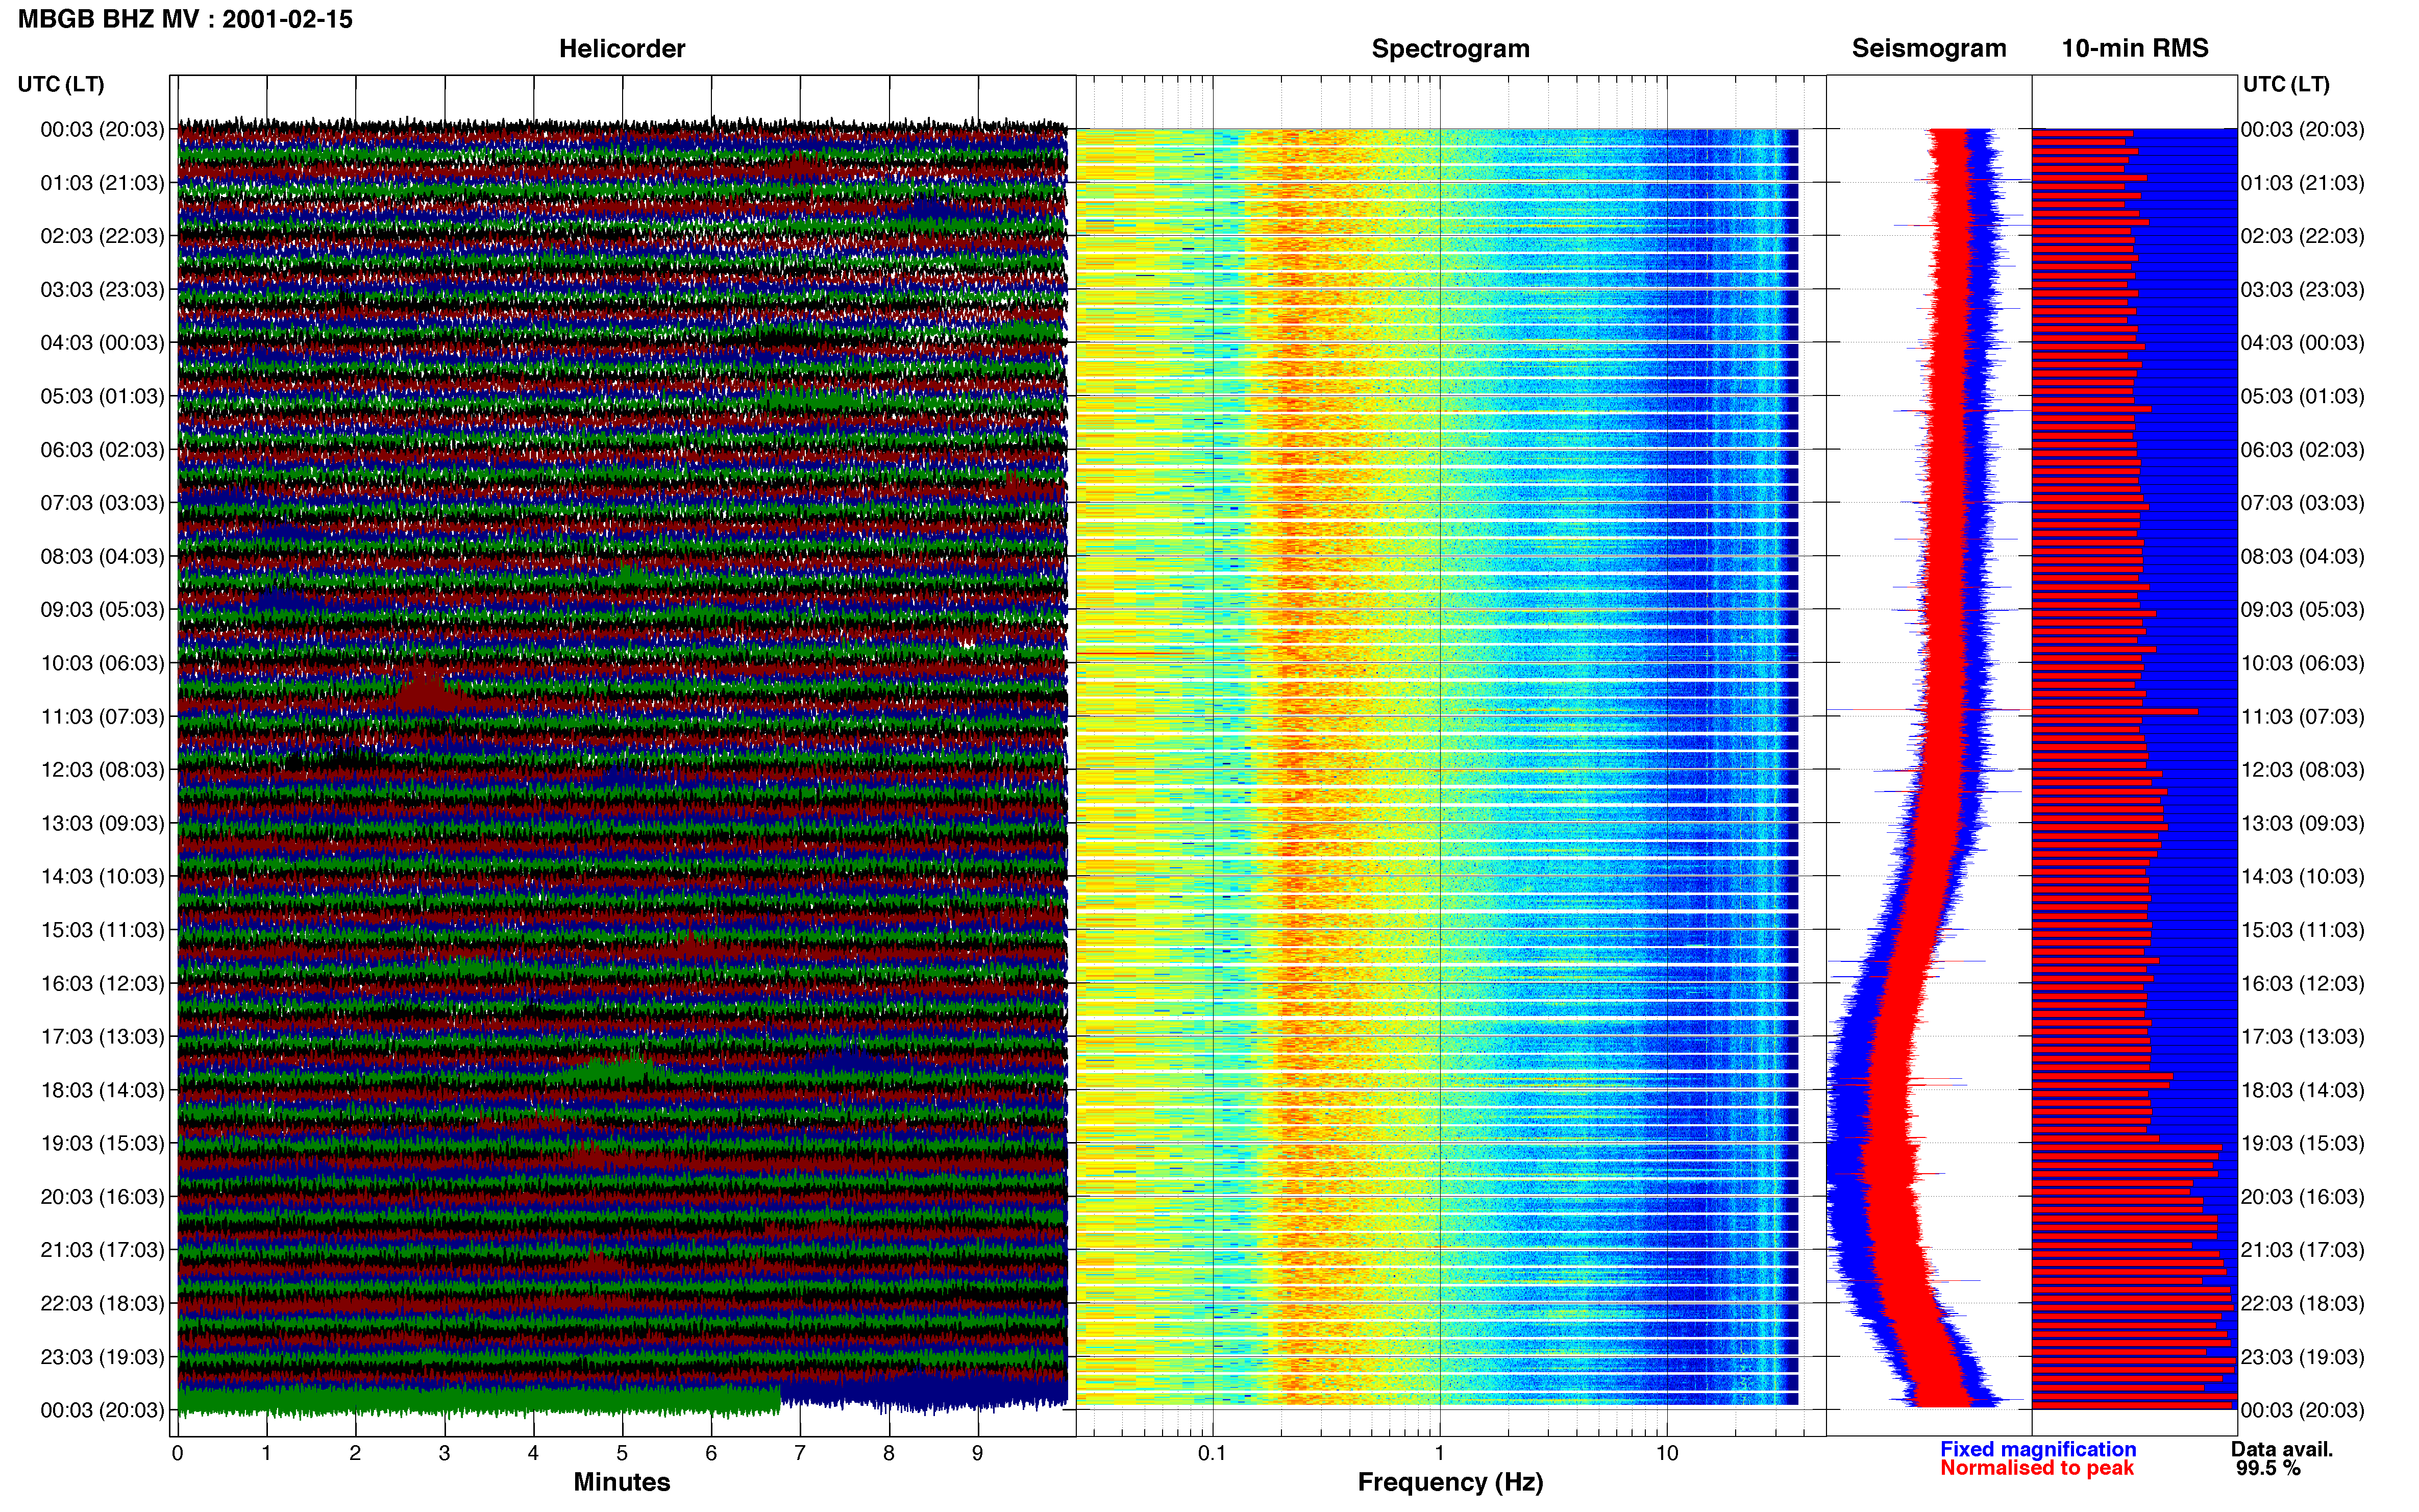2419x1512 pixels.
Task: Click the 'Fixed magnification' legend text
Action: [x=2037, y=1449]
